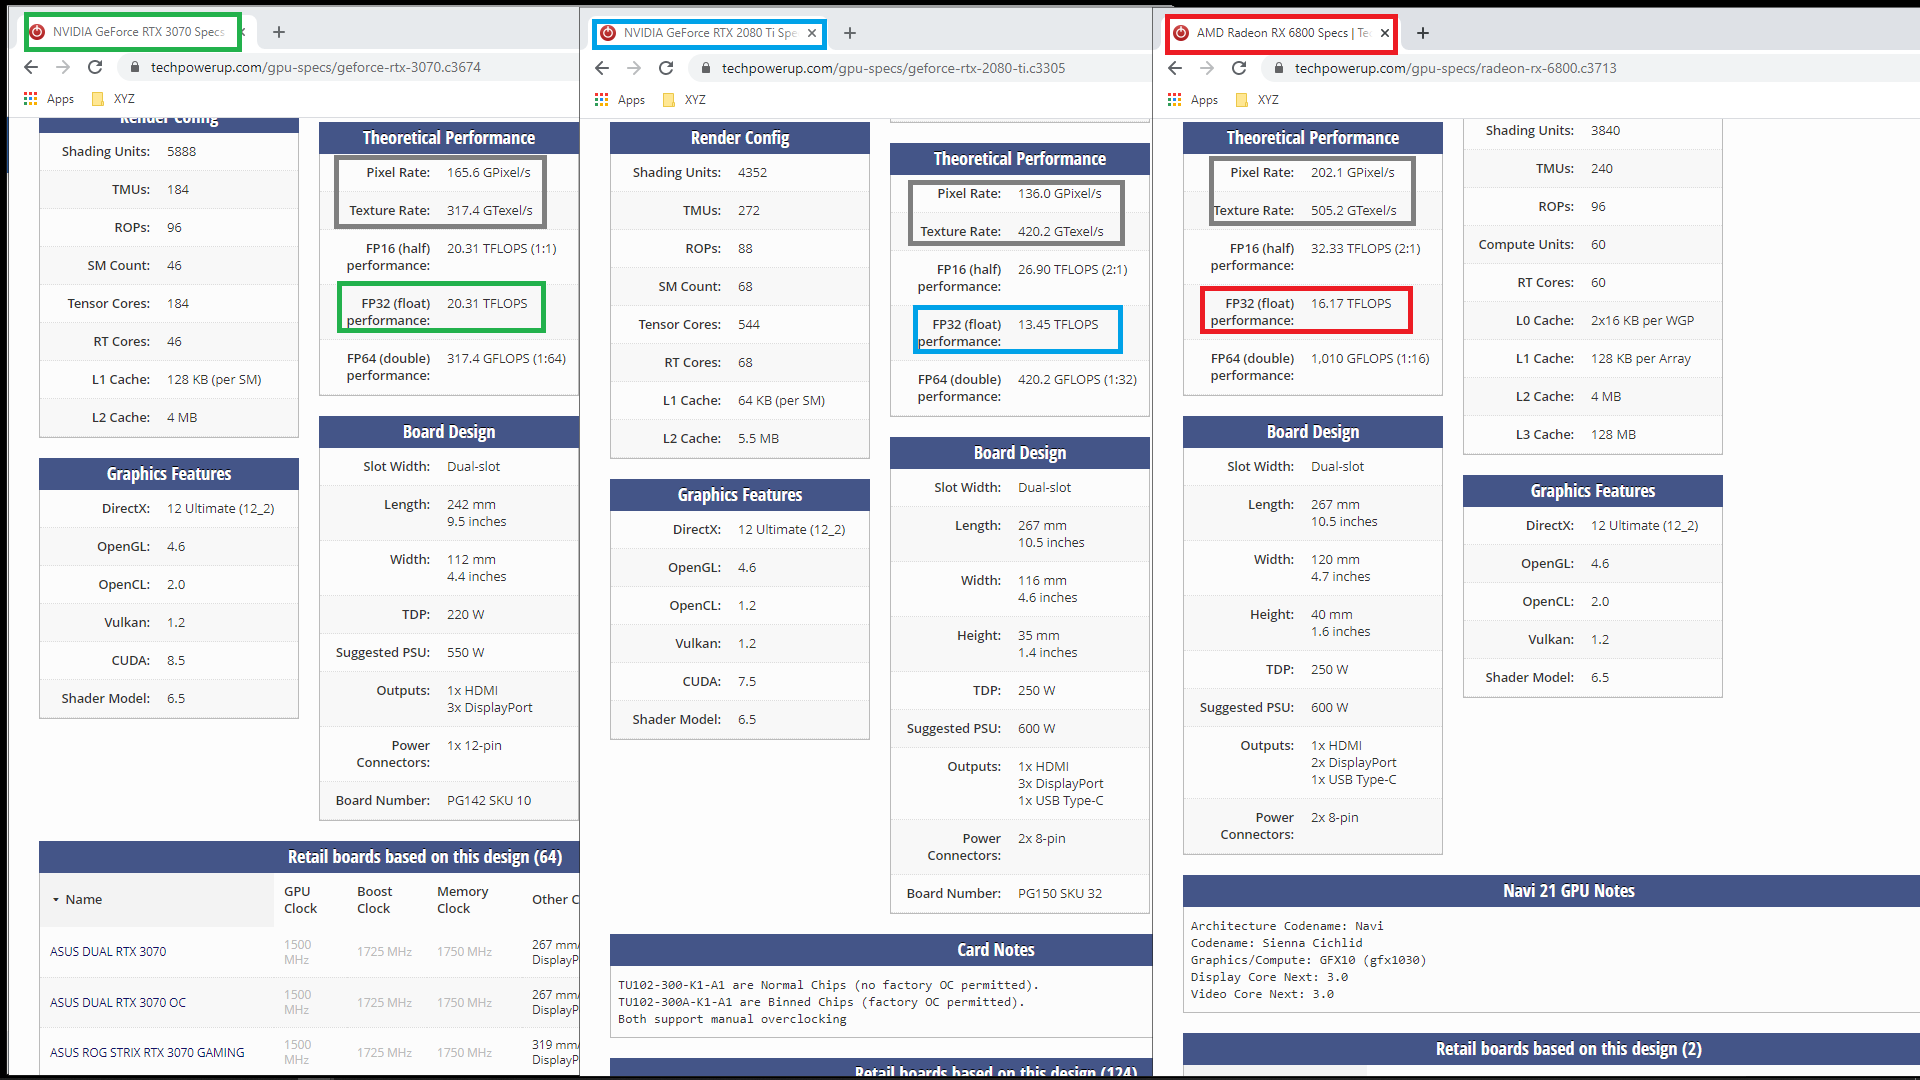Click the Boost Clock column header
This screenshot has height=1080, width=1920.
[374, 900]
